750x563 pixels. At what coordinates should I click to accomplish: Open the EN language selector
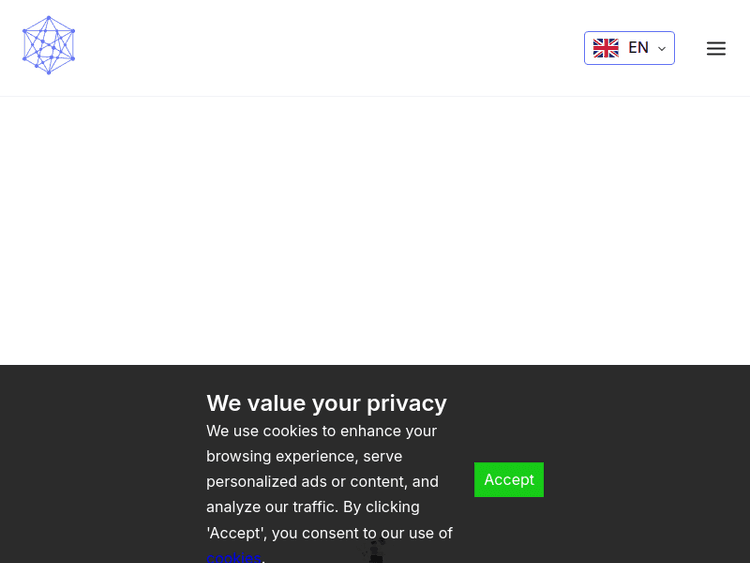629,48
